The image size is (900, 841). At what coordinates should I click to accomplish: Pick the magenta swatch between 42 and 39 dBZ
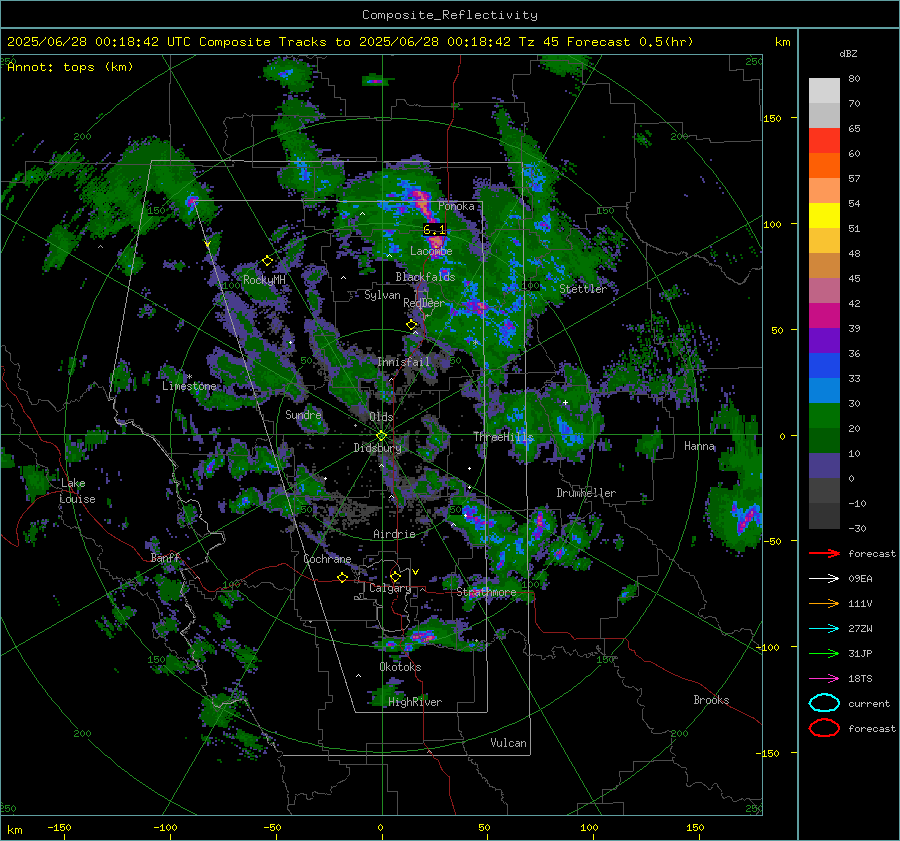(824, 316)
